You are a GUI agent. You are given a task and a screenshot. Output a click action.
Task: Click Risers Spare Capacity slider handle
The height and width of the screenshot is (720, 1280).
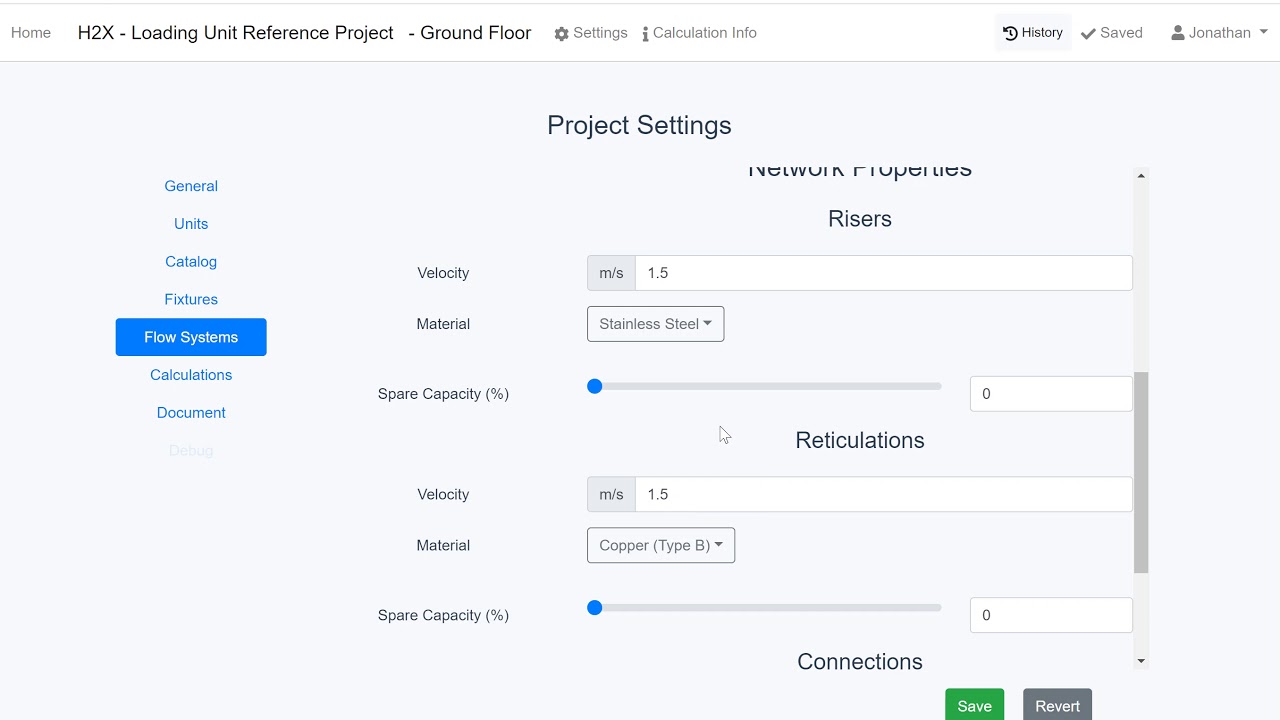(x=595, y=386)
